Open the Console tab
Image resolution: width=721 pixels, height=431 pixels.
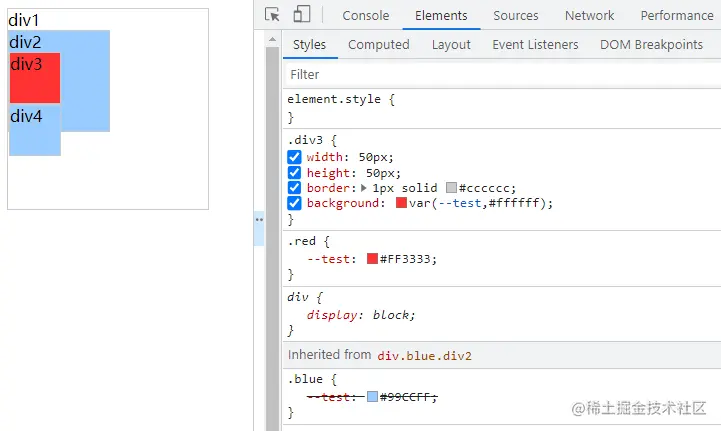click(x=366, y=15)
